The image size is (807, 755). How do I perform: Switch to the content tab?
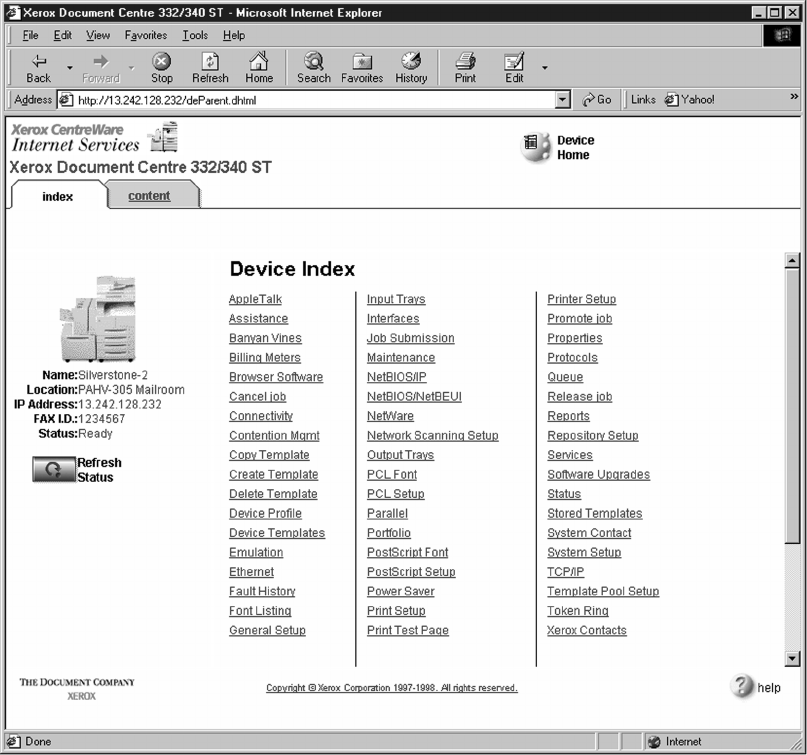pyautogui.click(x=149, y=196)
